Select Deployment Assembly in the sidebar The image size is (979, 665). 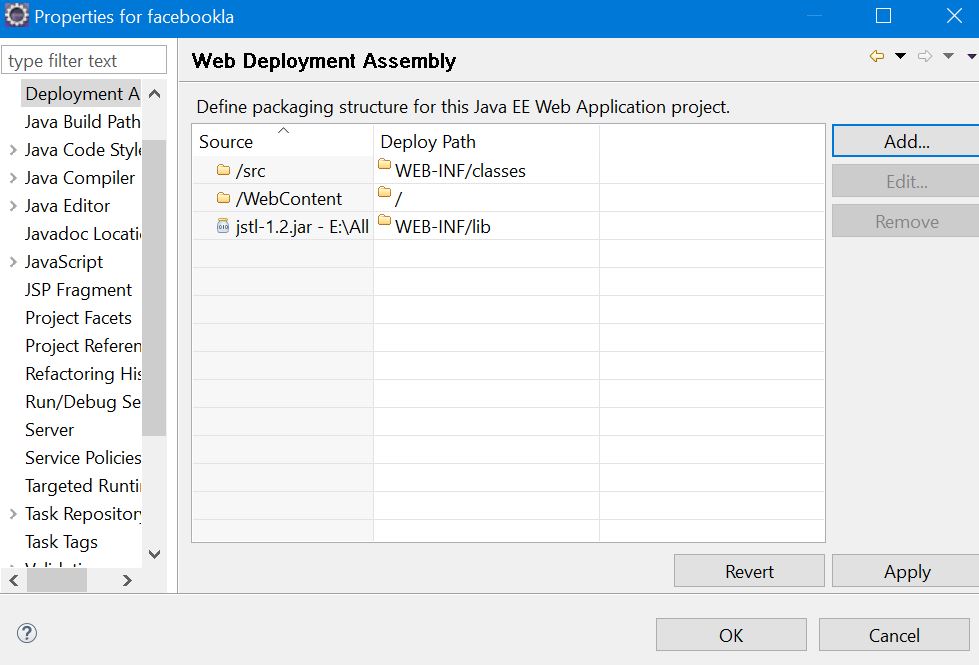click(80, 93)
